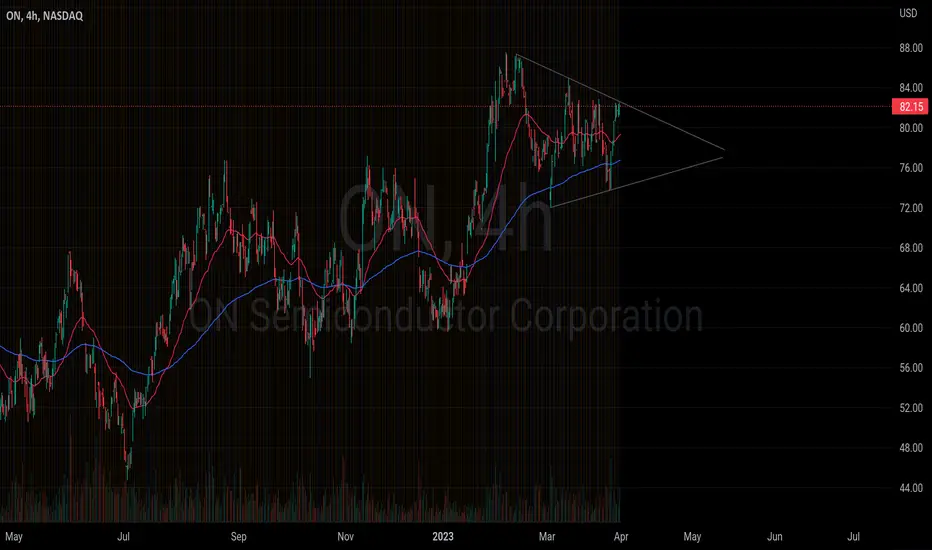
Task: Click the Apr time axis label
Action: [x=621, y=537]
